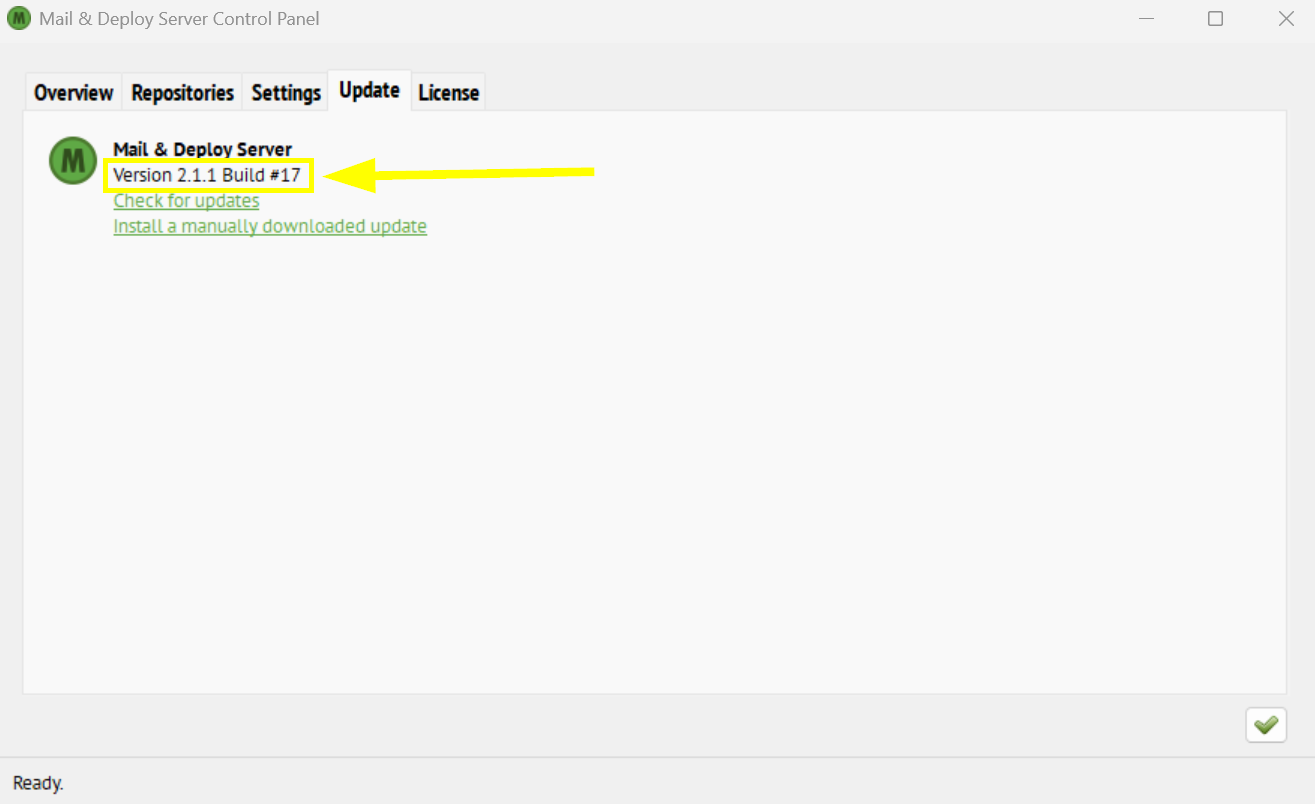Viewport: 1315px width, 804px height.
Task: Click the Version 2.1.1 Build #17 text
Action: (207, 176)
